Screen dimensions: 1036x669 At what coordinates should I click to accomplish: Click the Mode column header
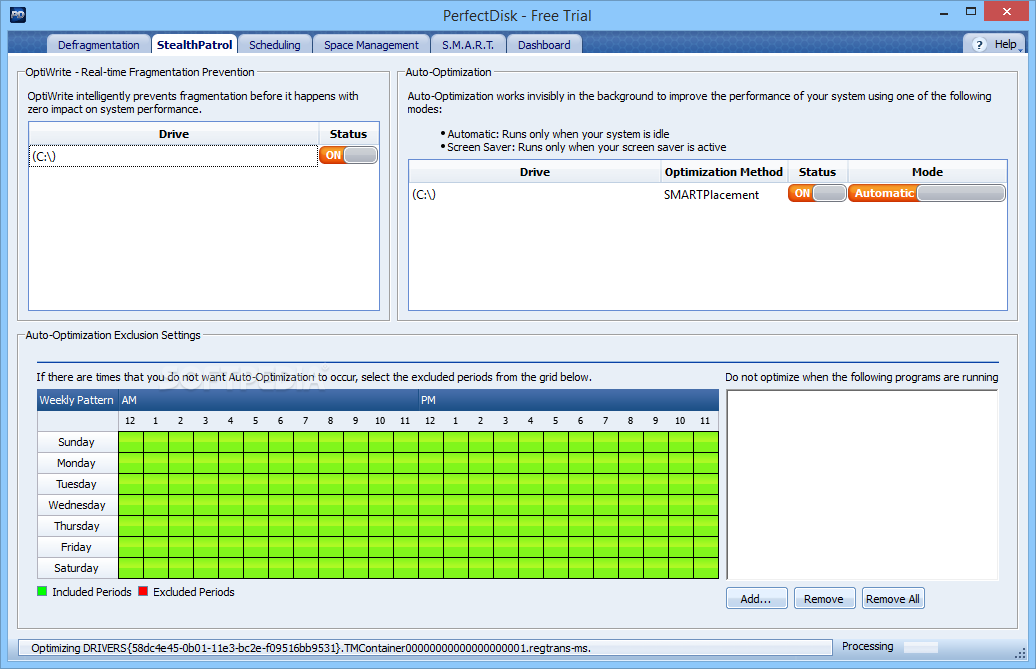927,172
